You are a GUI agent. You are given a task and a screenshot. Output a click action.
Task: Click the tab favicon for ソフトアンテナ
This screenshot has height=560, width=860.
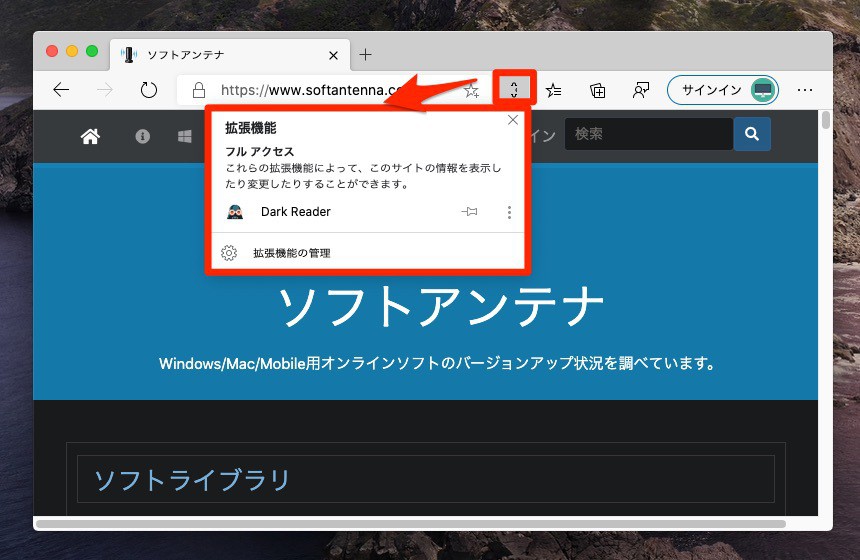(128, 55)
